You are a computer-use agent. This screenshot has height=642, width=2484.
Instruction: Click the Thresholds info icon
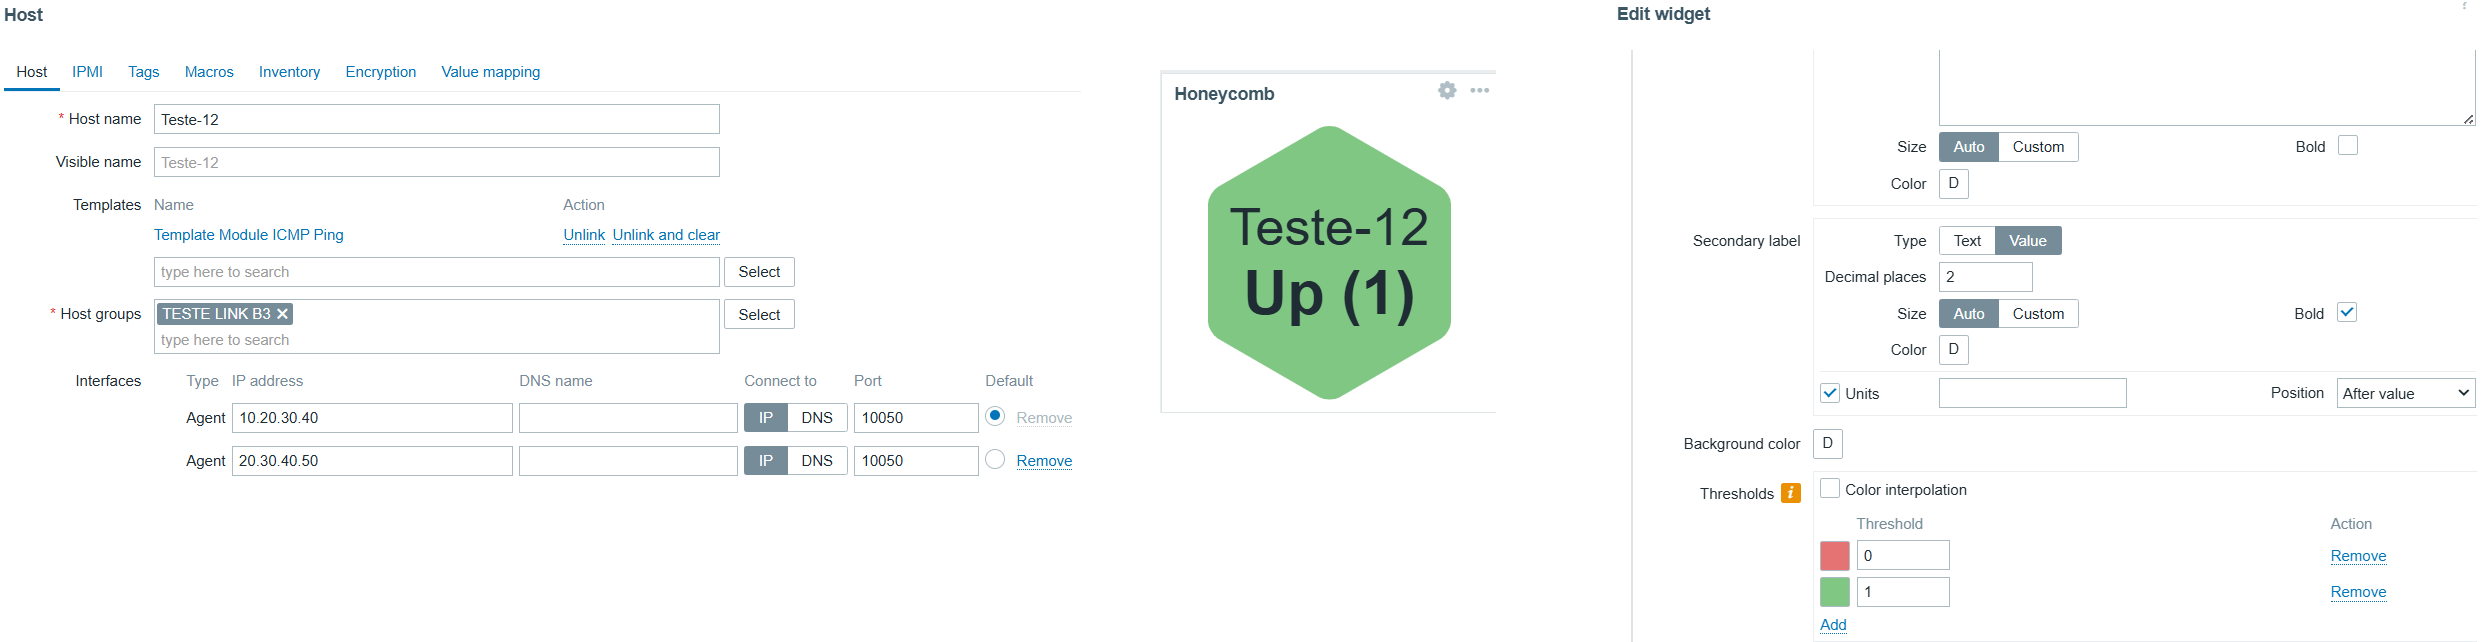click(1790, 493)
